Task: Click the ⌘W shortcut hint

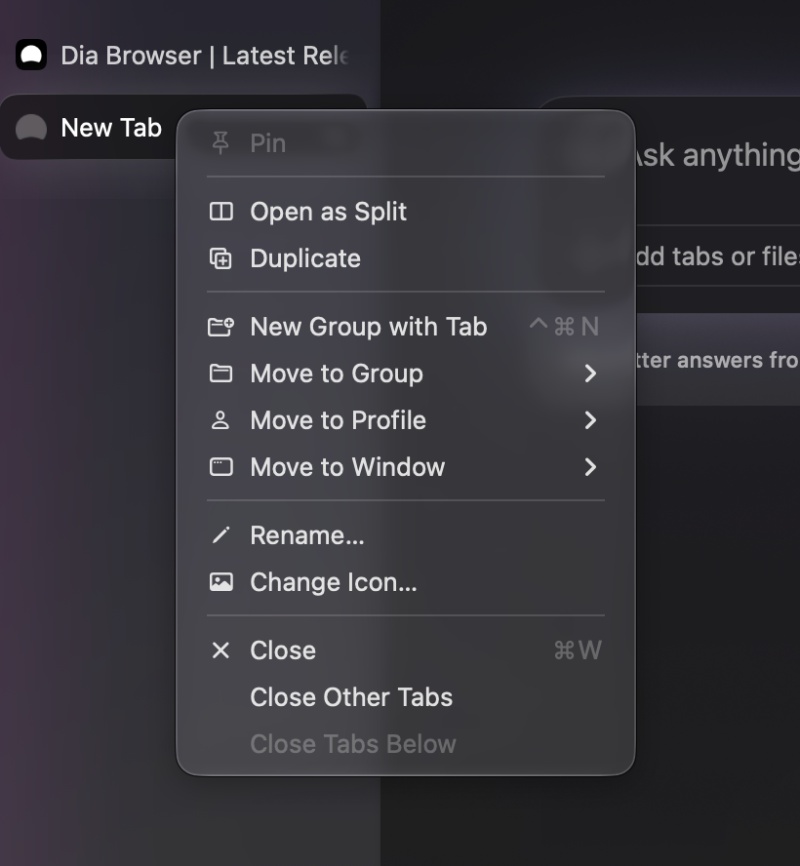Action: point(577,650)
